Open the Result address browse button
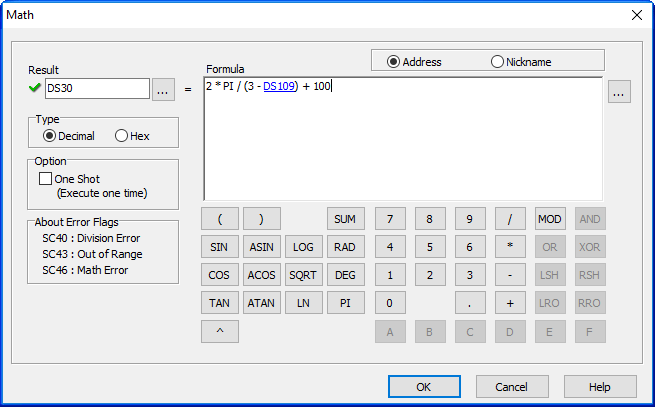 click(163, 90)
